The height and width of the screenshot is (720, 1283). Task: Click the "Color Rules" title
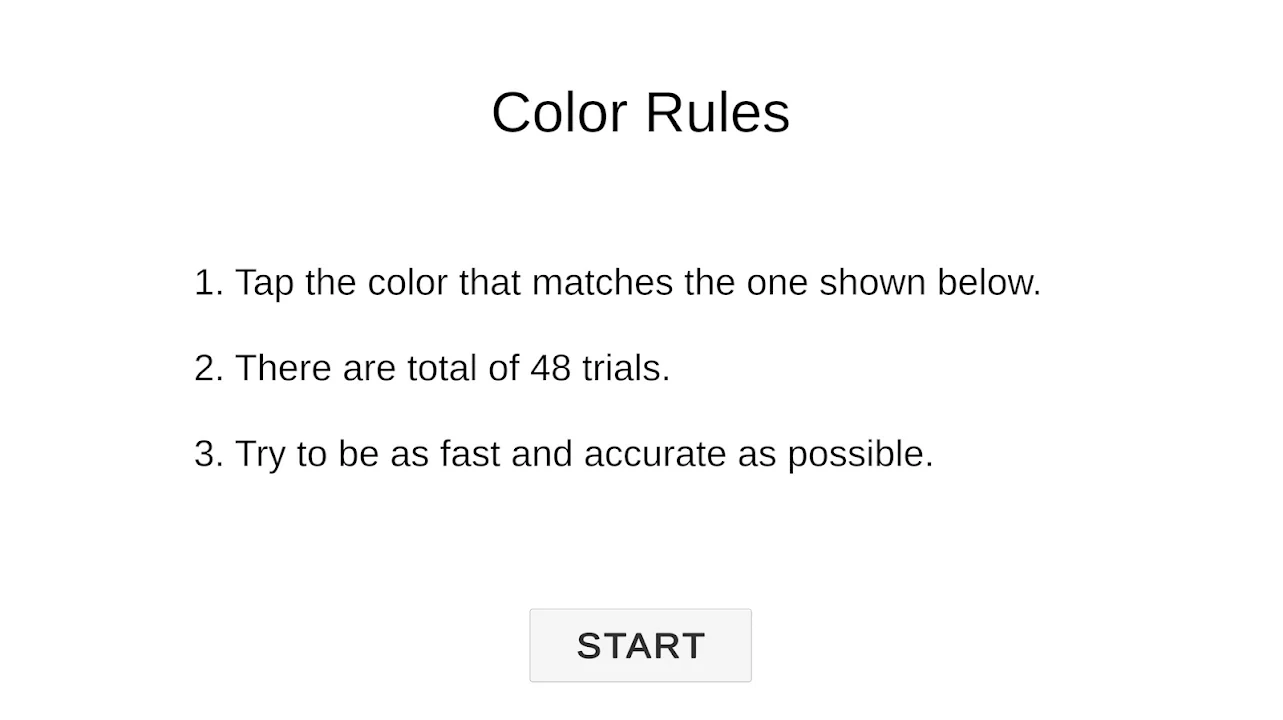[x=640, y=112]
